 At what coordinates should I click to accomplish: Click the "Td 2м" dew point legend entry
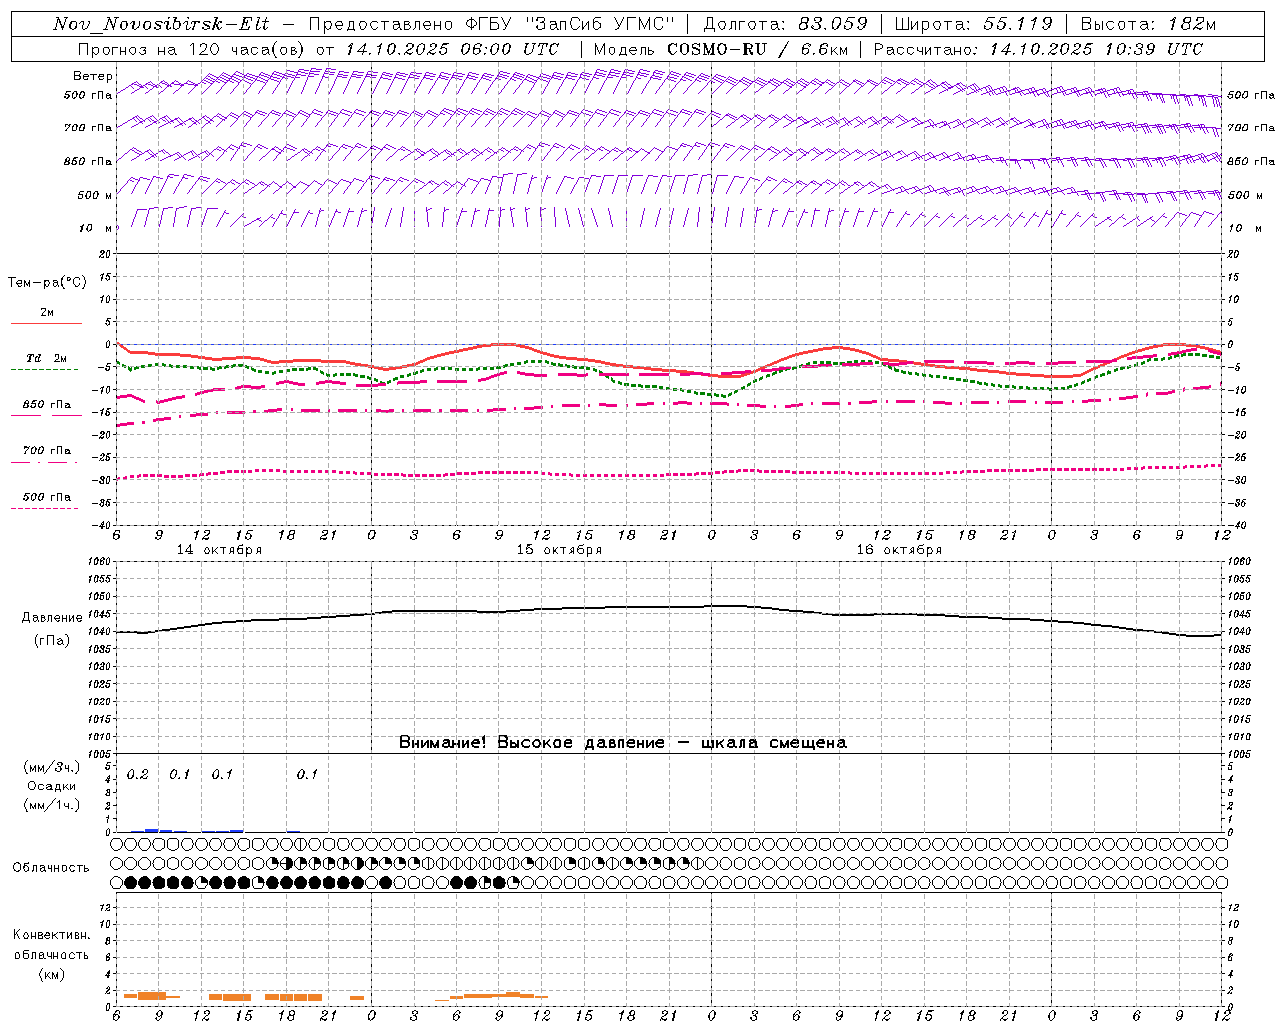47,358
